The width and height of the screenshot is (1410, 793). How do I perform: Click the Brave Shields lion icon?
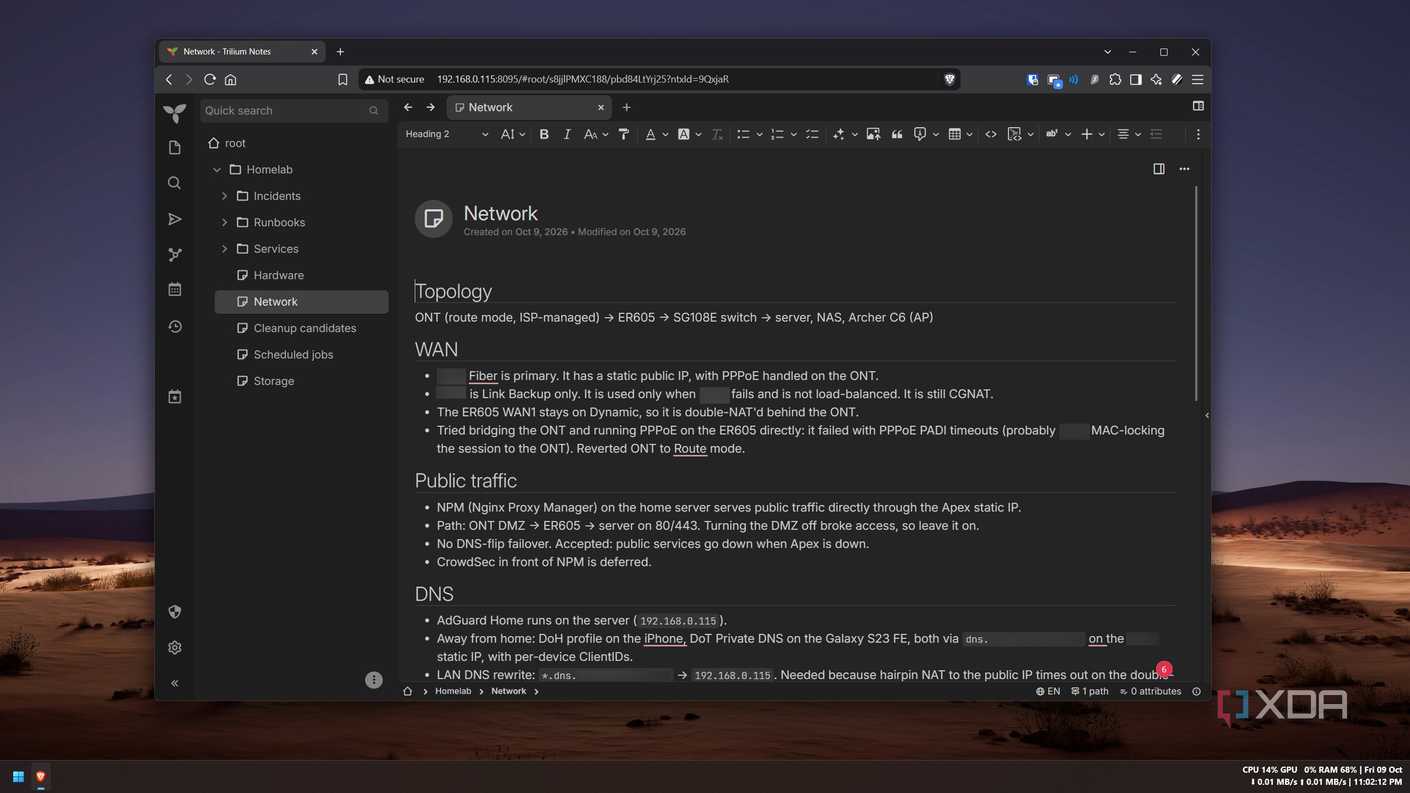[x=949, y=79]
